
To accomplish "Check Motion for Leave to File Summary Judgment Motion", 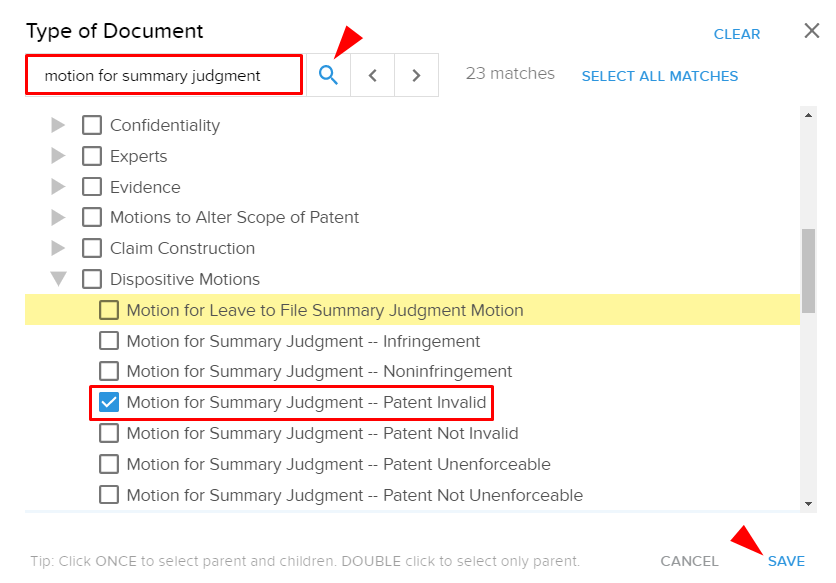I will (x=109, y=310).
